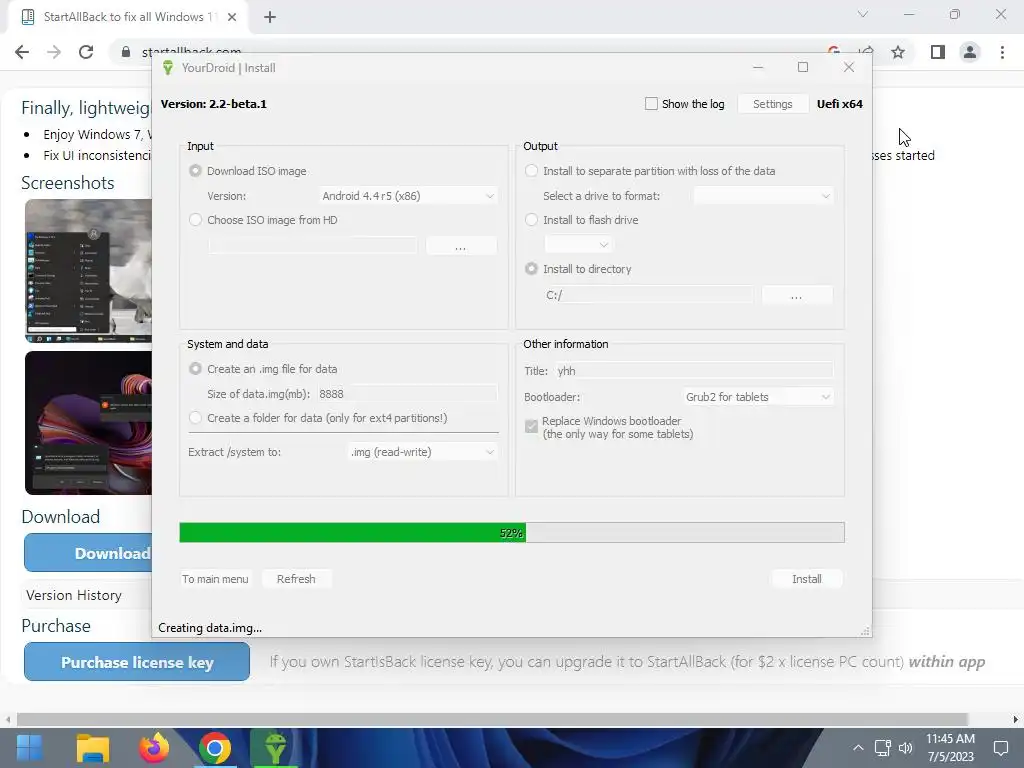
Task: Return To main menu
Action: coord(215,579)
